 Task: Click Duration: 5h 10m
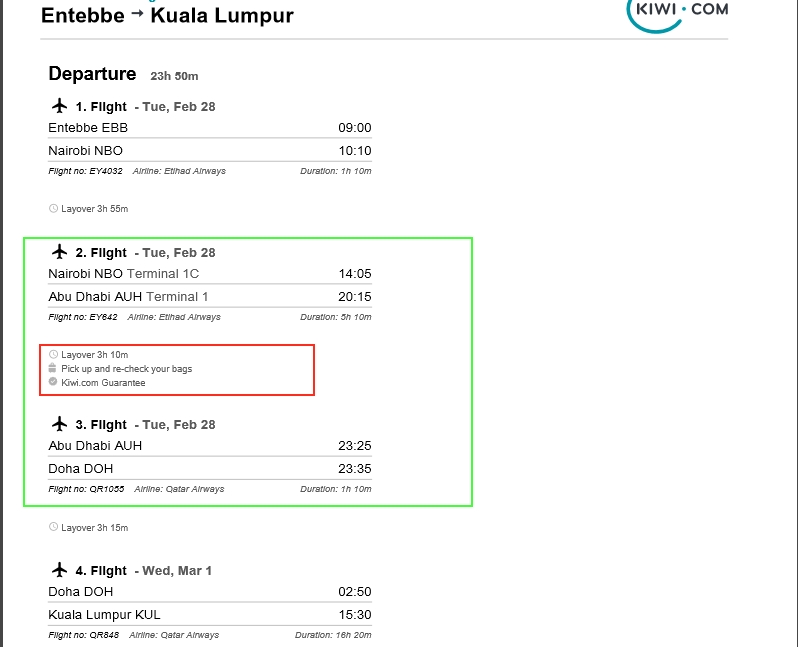336,317
